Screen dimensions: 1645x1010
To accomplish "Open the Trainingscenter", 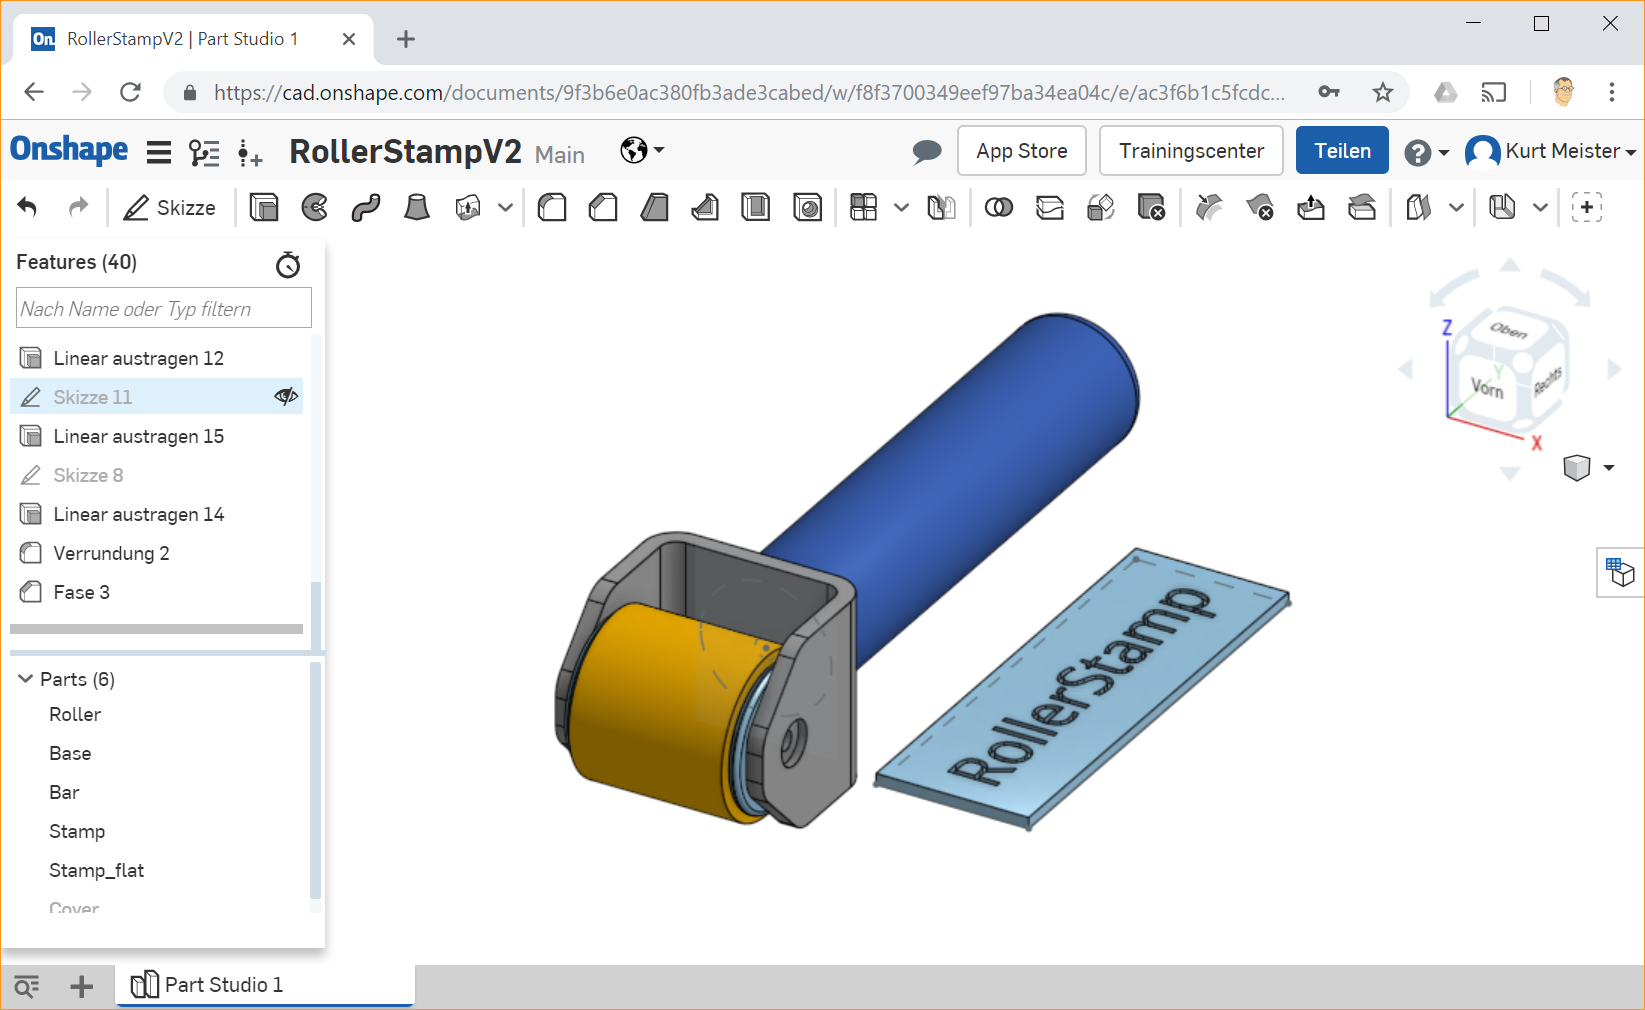I will point(1191,151).
